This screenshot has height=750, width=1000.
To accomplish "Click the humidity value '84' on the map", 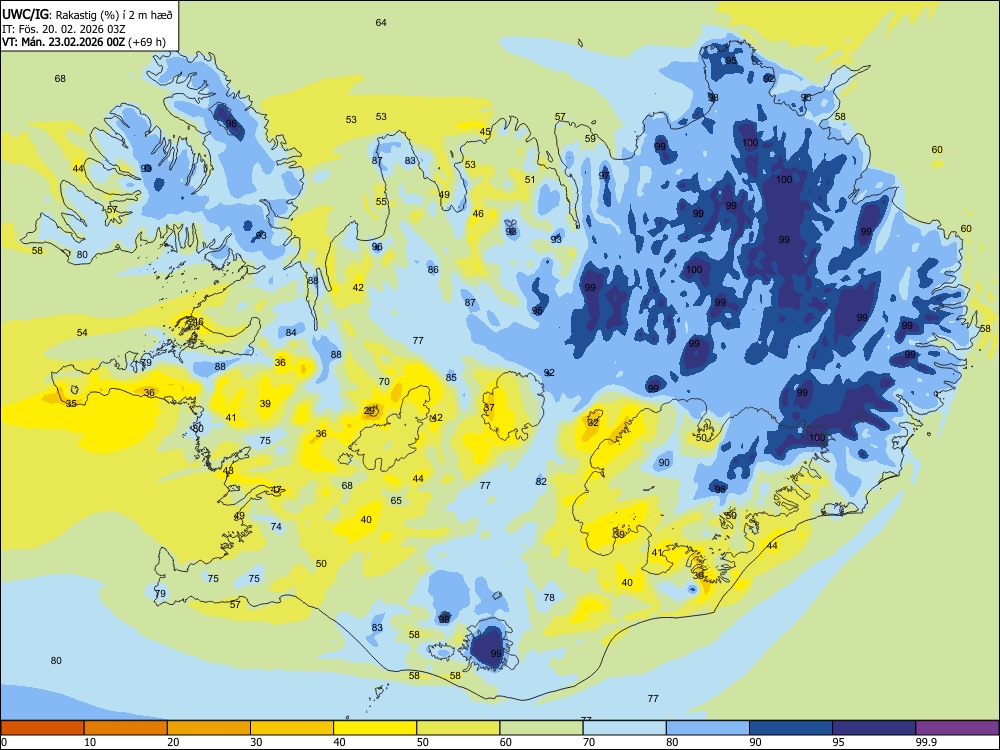I will click(x=291, y=332).
